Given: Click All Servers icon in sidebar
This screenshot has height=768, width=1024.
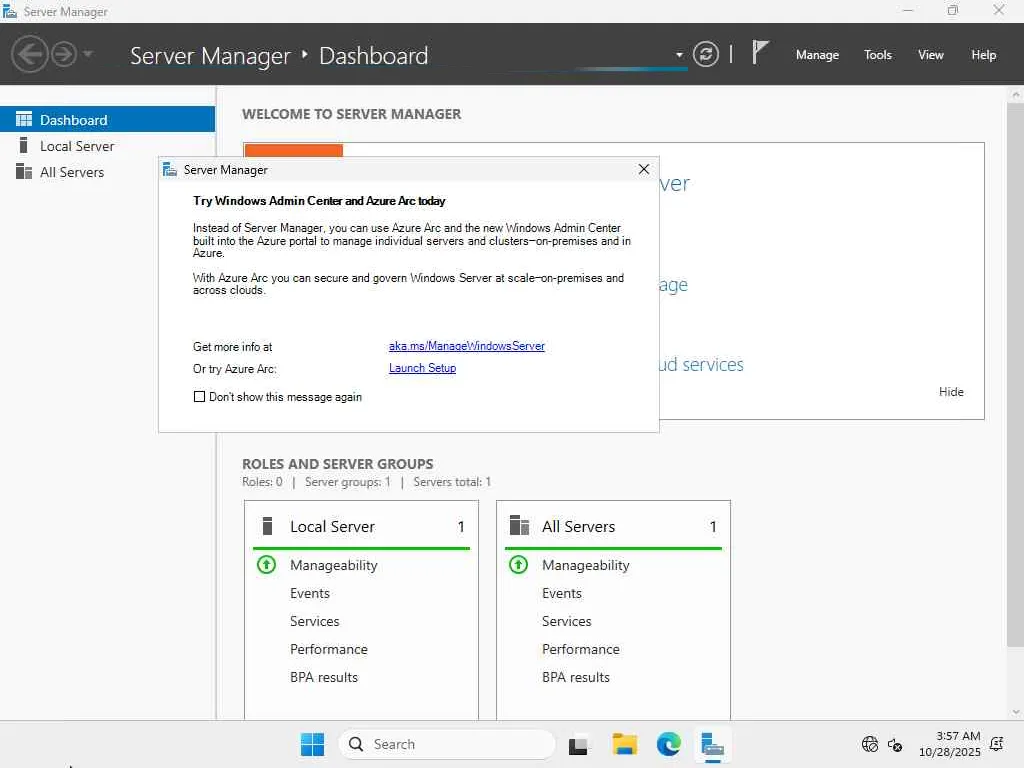Looking at the screenshot, I should tap(24, 171).
